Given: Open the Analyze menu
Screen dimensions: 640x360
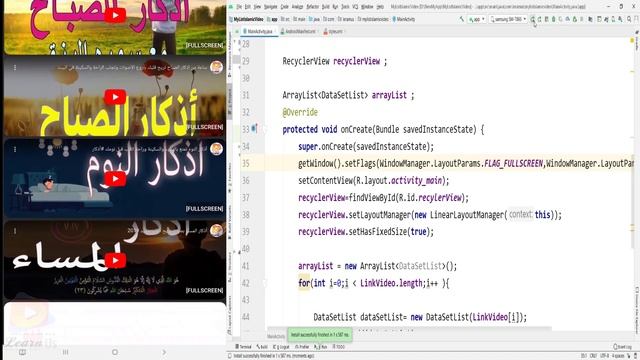Looking at the screenshot, I should 297,7.
